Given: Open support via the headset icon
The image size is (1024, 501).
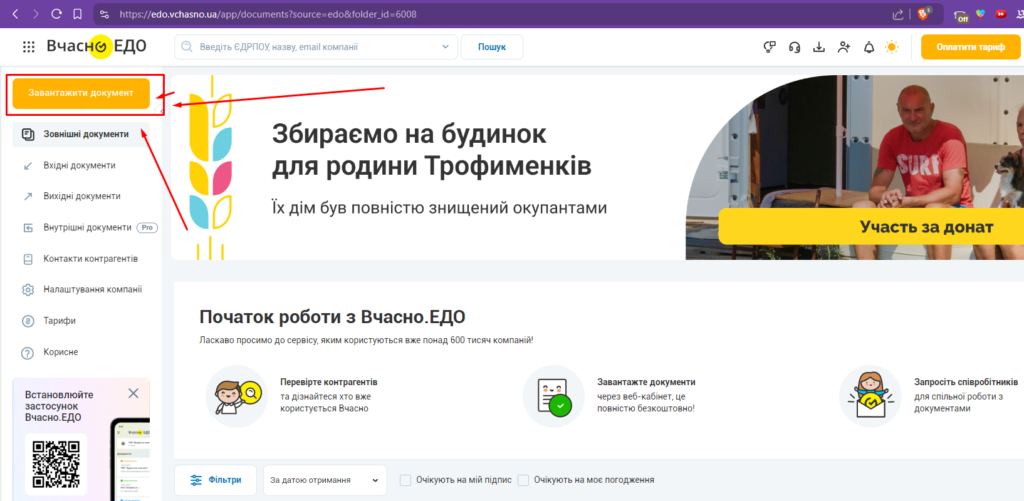Looking at the screenshot, I should pyautogui.click(x=794, y=47).
